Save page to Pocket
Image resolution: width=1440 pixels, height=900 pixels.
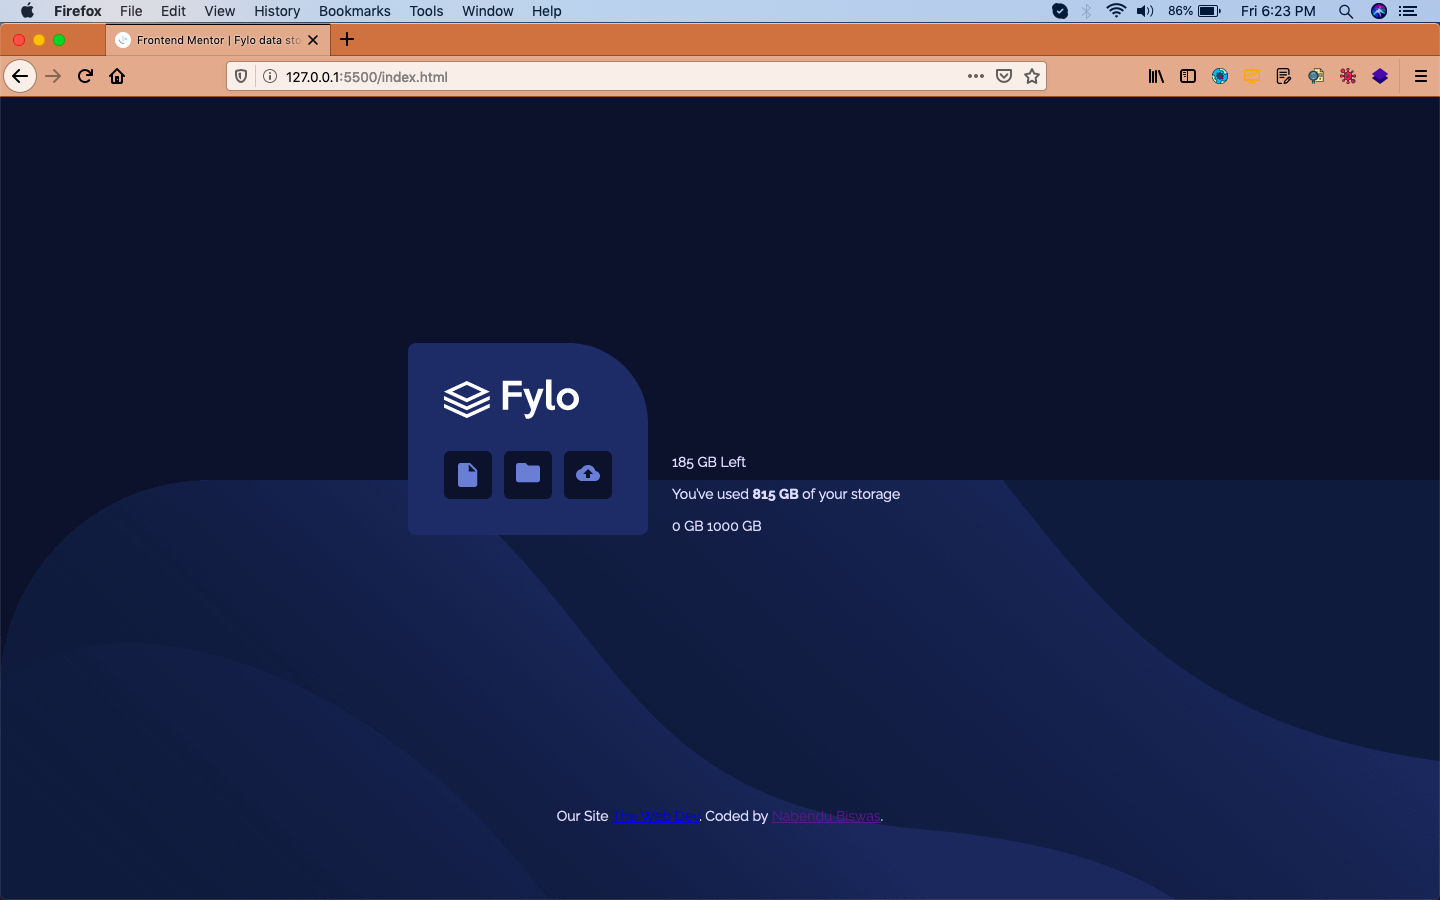click(x=1004, y=76)
